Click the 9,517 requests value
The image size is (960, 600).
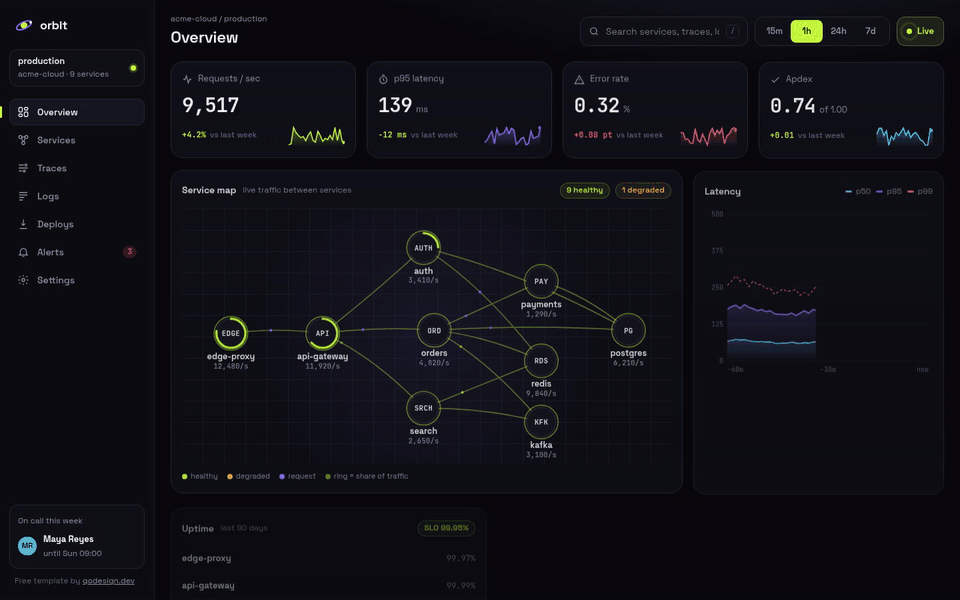coord(211,105)
